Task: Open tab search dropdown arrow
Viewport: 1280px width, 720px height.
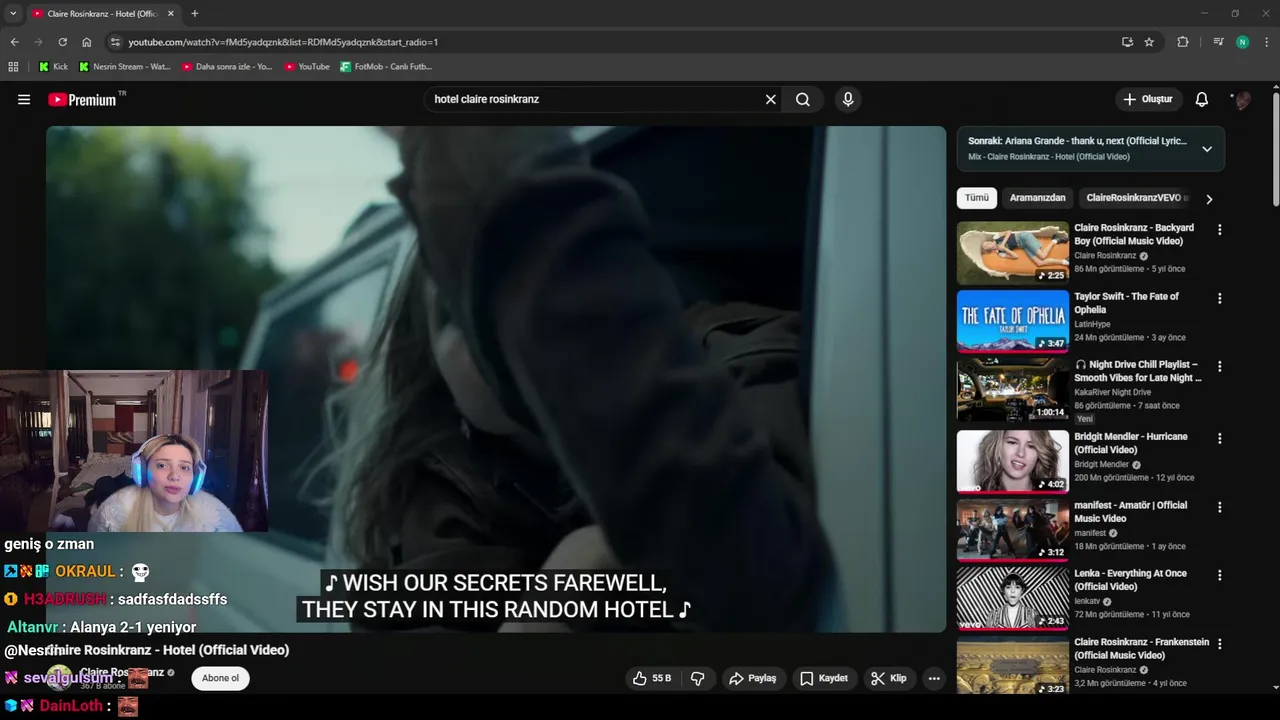Action: tap(13, 14)
